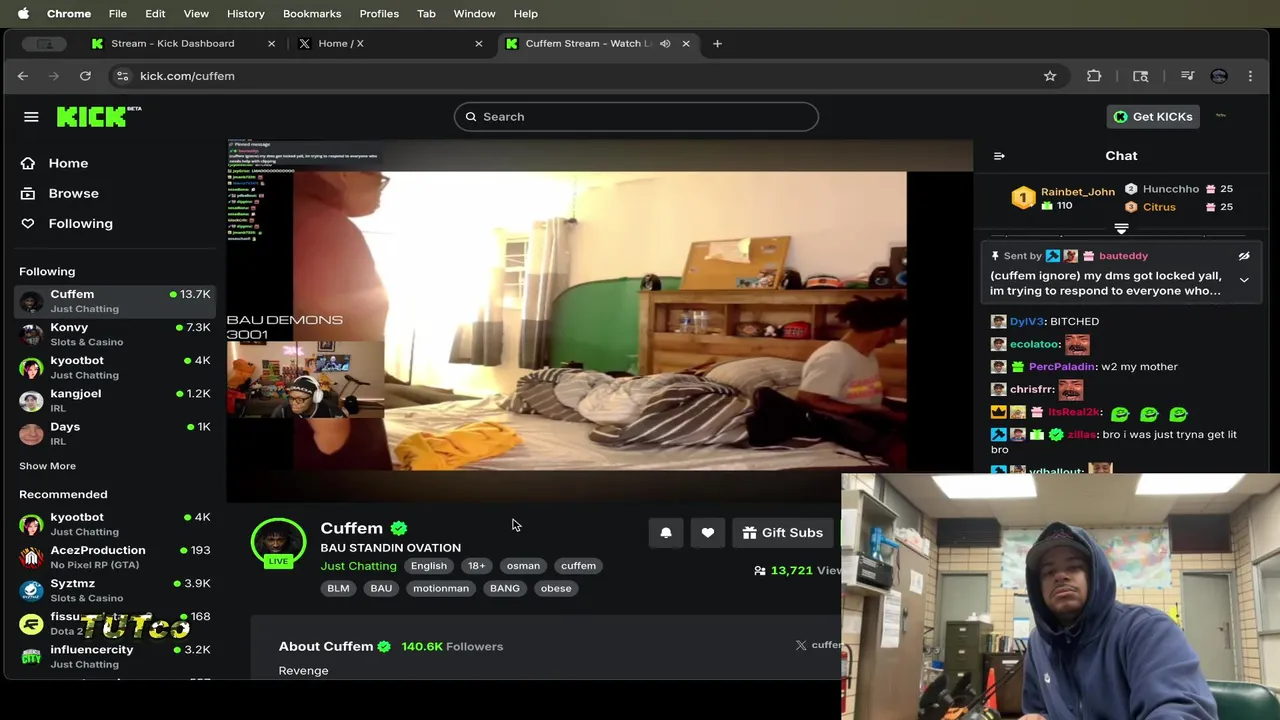The width and height of the screenshot is (1280, 720).
Task: Open the History menu
Action: coord(245,13)
